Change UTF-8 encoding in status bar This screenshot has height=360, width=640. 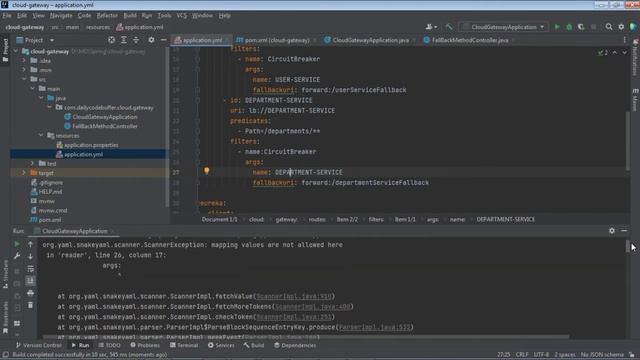click(x=541, y=354)
